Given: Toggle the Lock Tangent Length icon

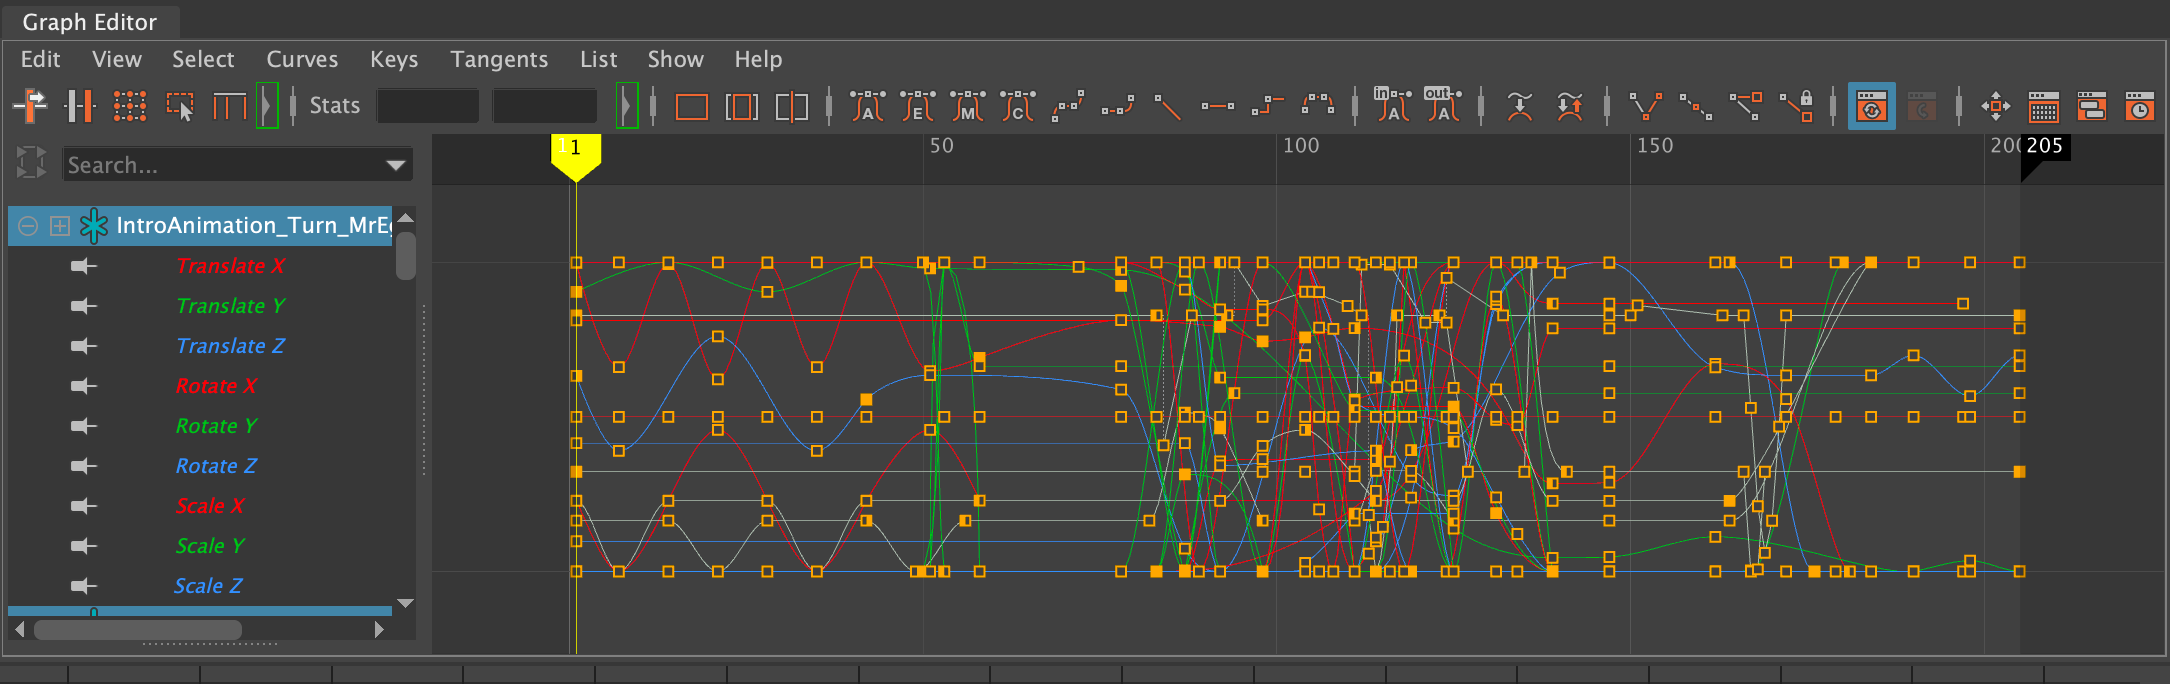Looking at the screenshot, I should pyautogui.click(x=1797, y=106).
